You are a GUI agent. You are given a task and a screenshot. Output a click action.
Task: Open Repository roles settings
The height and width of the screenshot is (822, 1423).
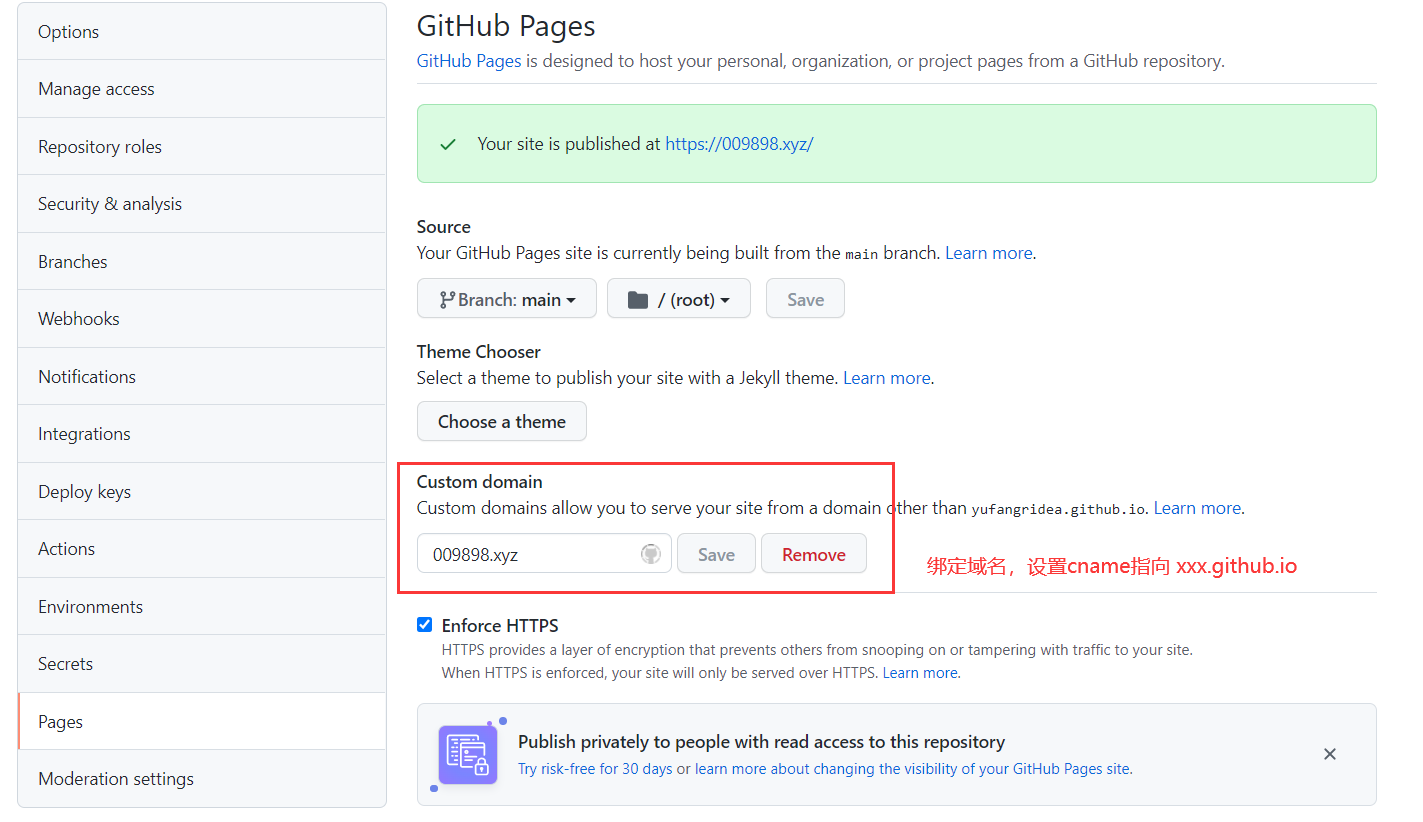202,147
